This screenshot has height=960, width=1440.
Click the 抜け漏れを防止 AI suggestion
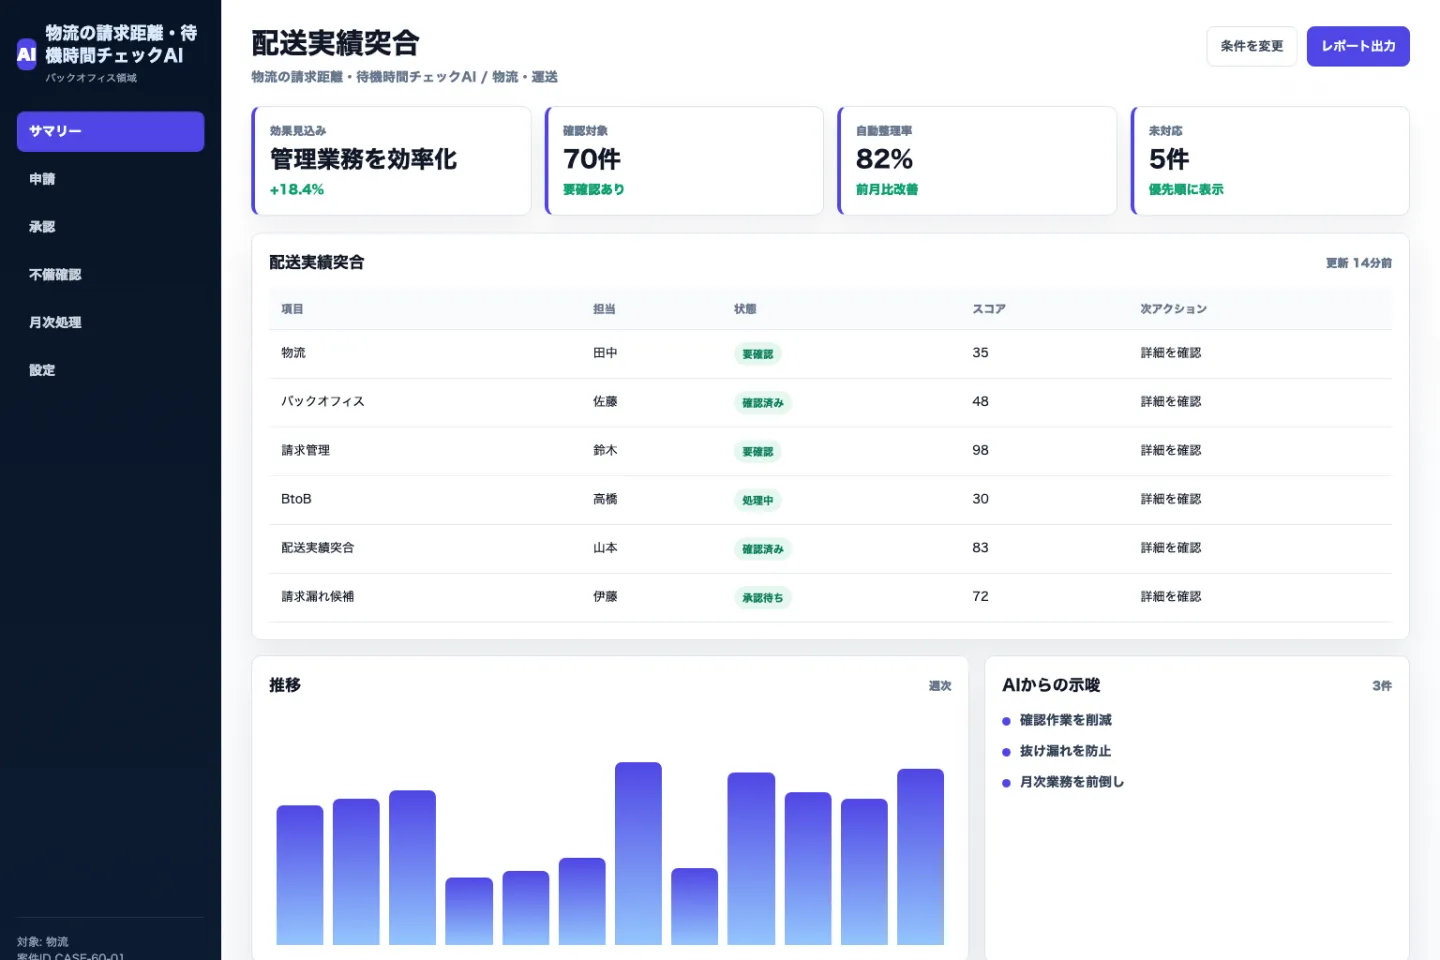coord(1066,751)
